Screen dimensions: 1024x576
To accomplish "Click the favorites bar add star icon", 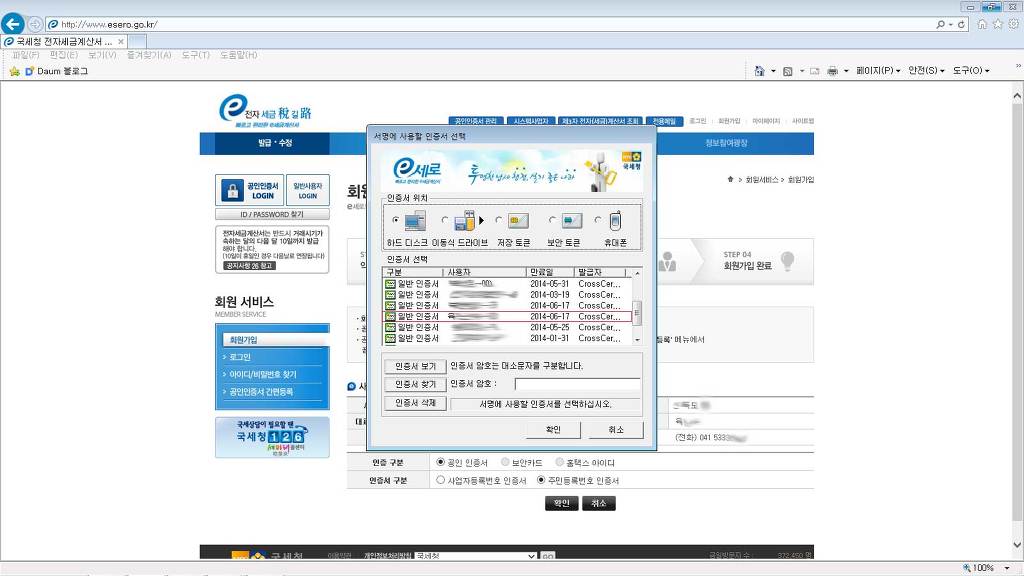I will click(14, 71).
